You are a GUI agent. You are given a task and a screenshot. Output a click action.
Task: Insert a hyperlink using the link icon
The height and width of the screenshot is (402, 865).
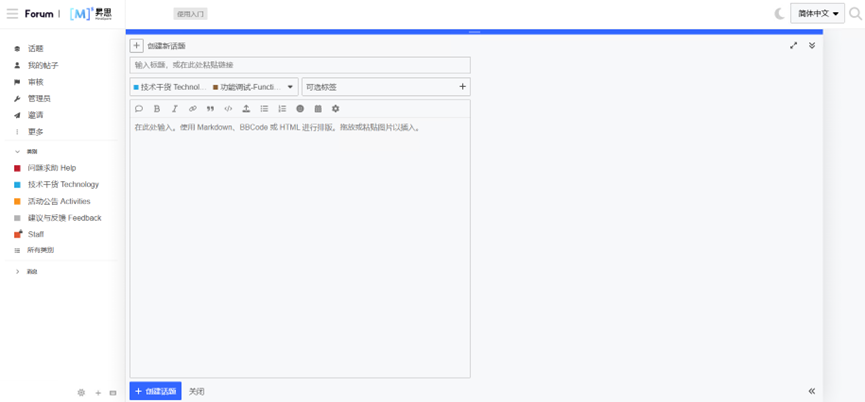(192, 109)
